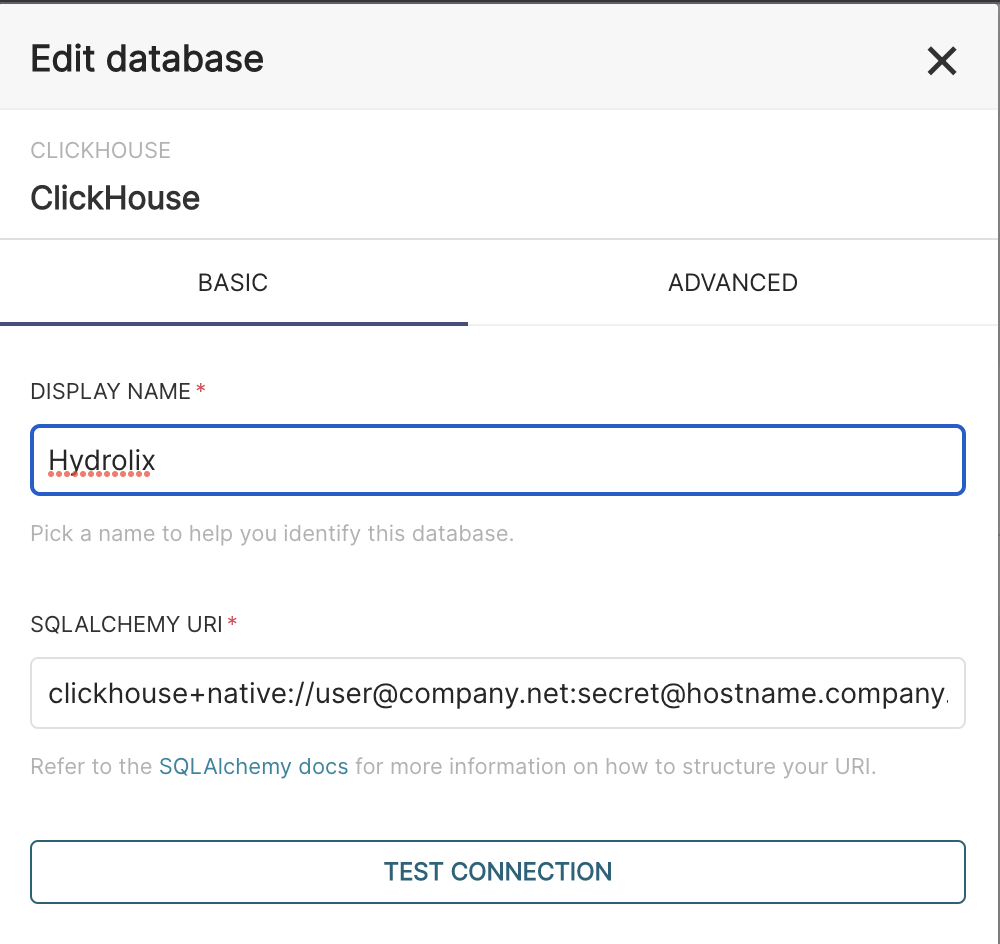This screenshot has height=944, width=1000.
Task: Click the 'Edit database' dialog title
Action: click(x=147, y=59)
